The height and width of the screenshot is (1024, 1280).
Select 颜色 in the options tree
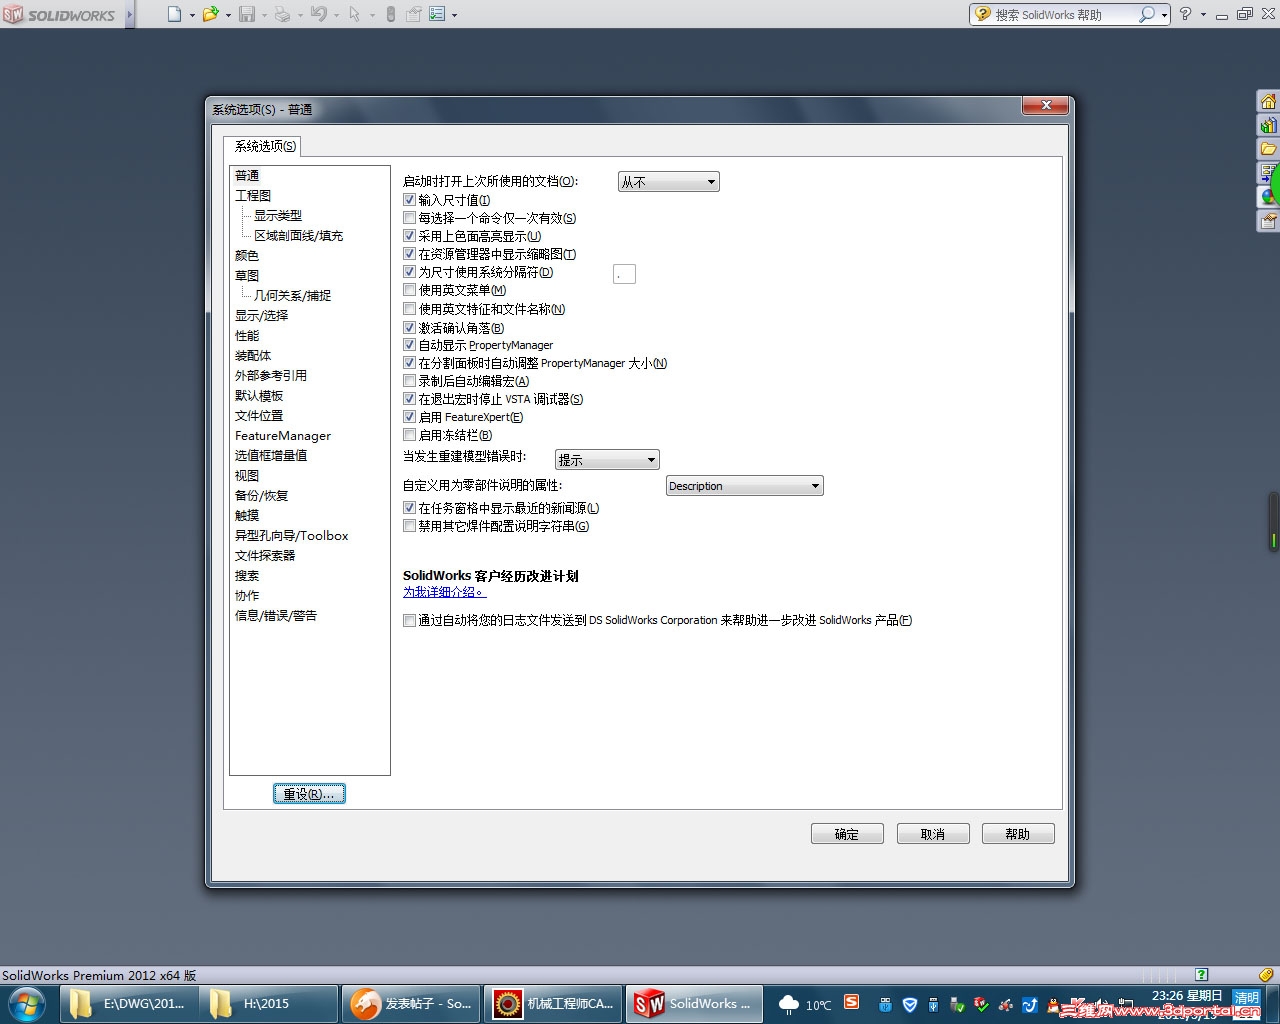click(x=247, y=256)
